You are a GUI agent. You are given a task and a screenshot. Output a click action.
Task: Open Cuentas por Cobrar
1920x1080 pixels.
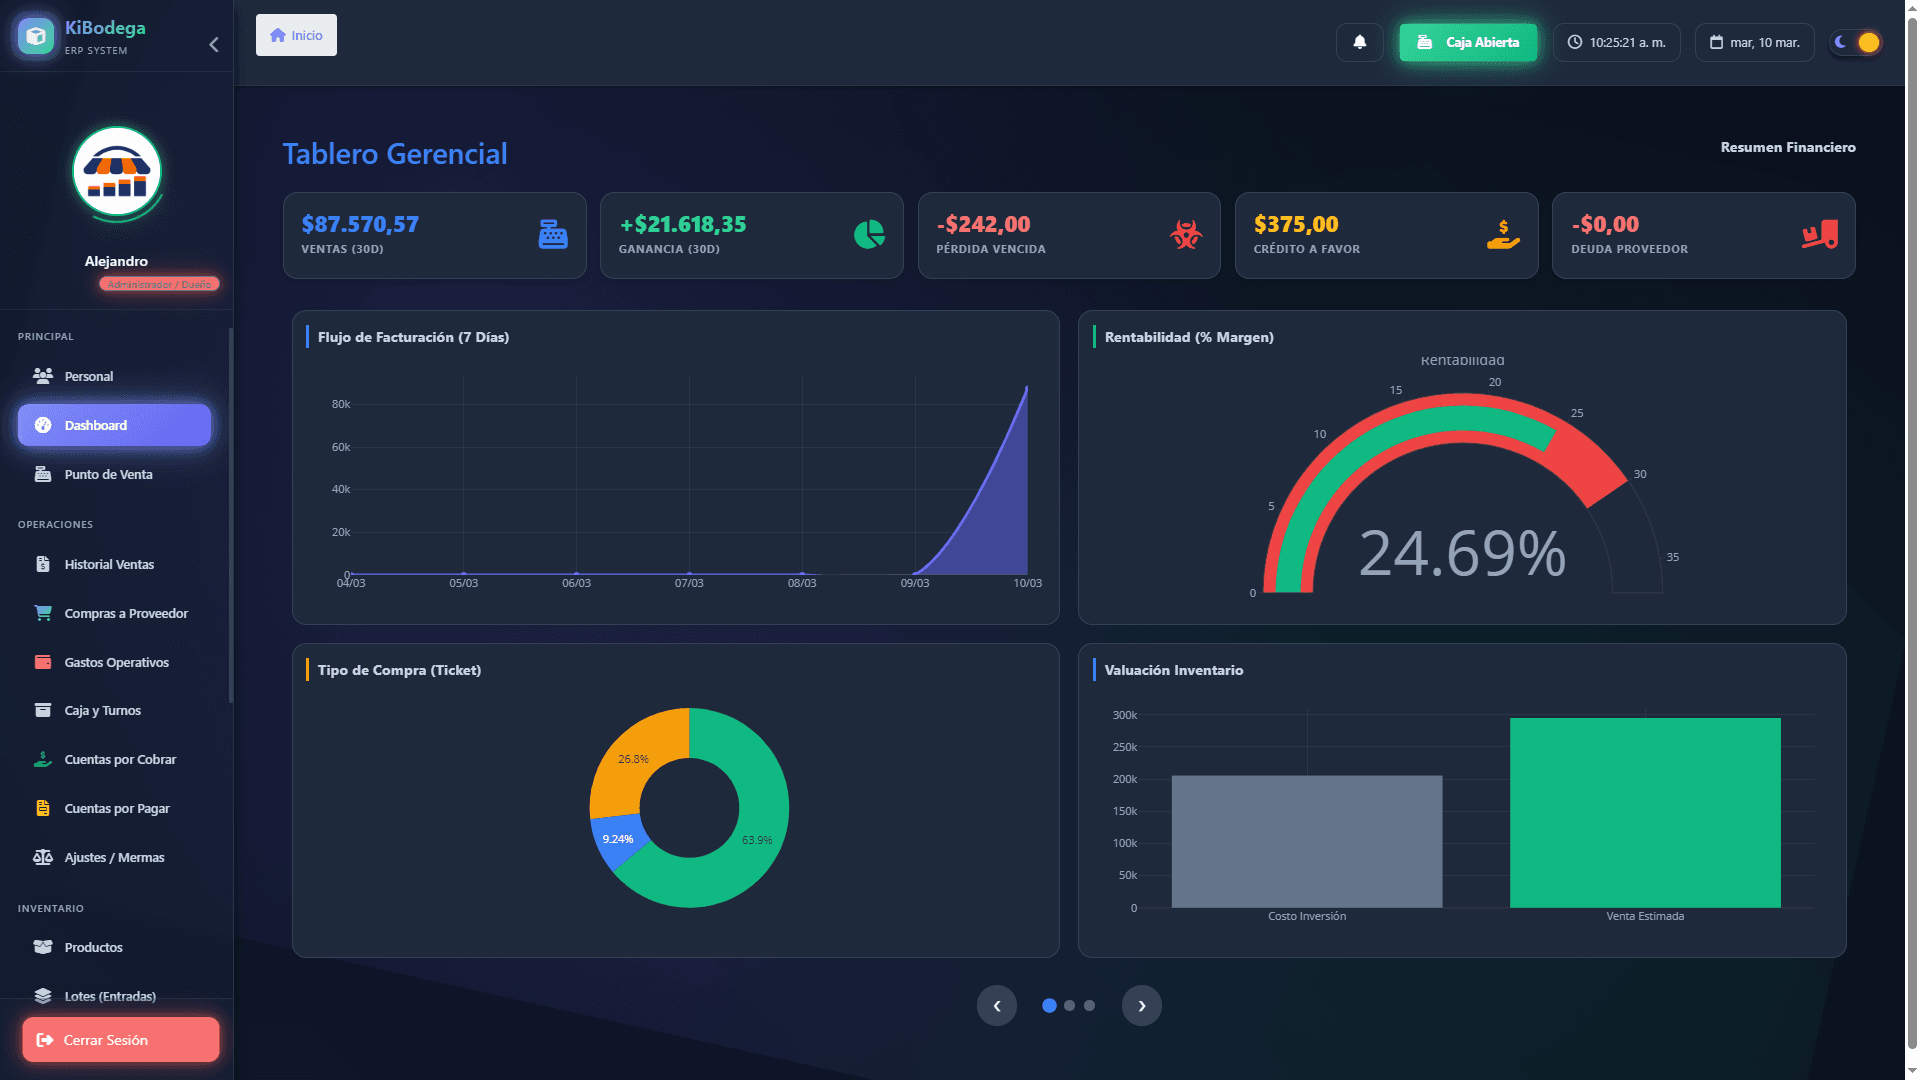pyautogui.click(x=120, y=759)
